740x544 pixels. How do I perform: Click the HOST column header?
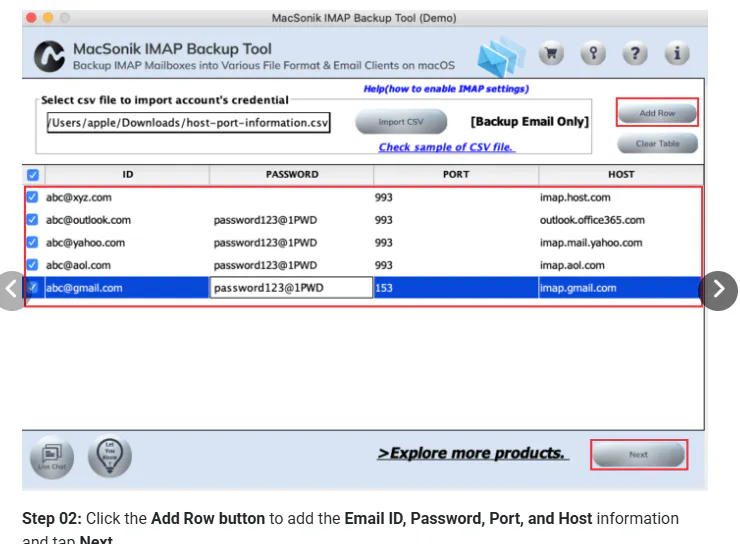pyautogui.click(x=621, y=175)
